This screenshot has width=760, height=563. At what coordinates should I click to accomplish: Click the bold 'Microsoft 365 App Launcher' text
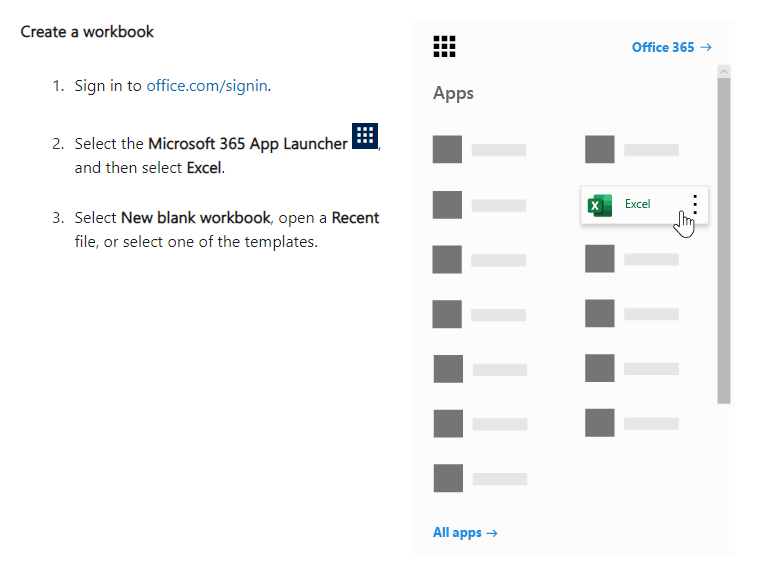tap(248, 144)
